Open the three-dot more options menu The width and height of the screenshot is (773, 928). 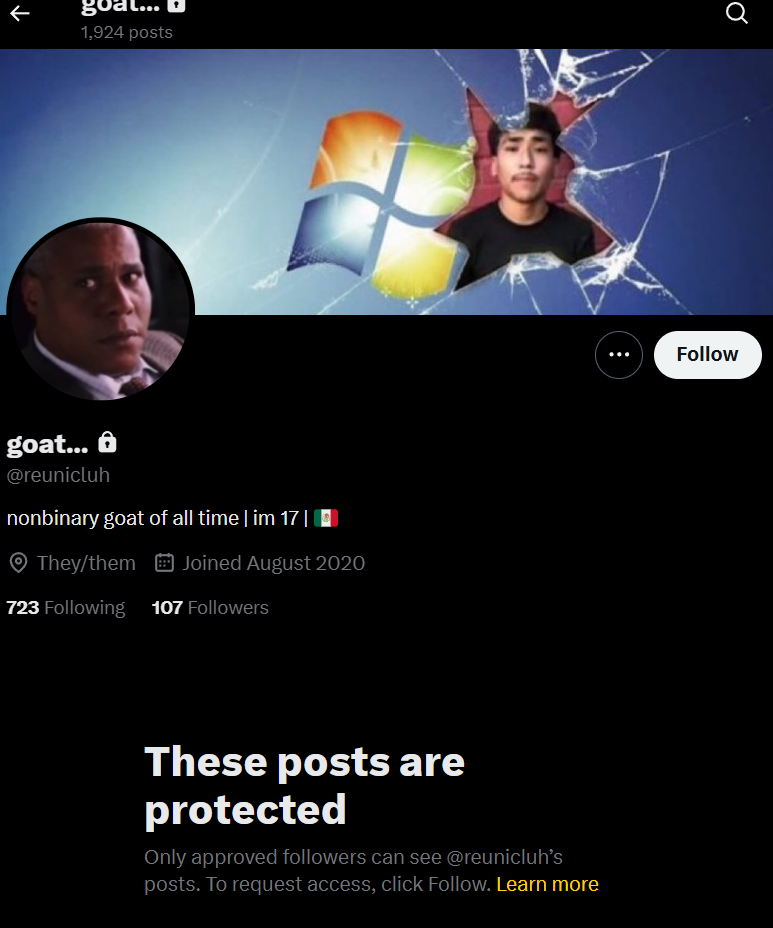click(x=619, y=355)
